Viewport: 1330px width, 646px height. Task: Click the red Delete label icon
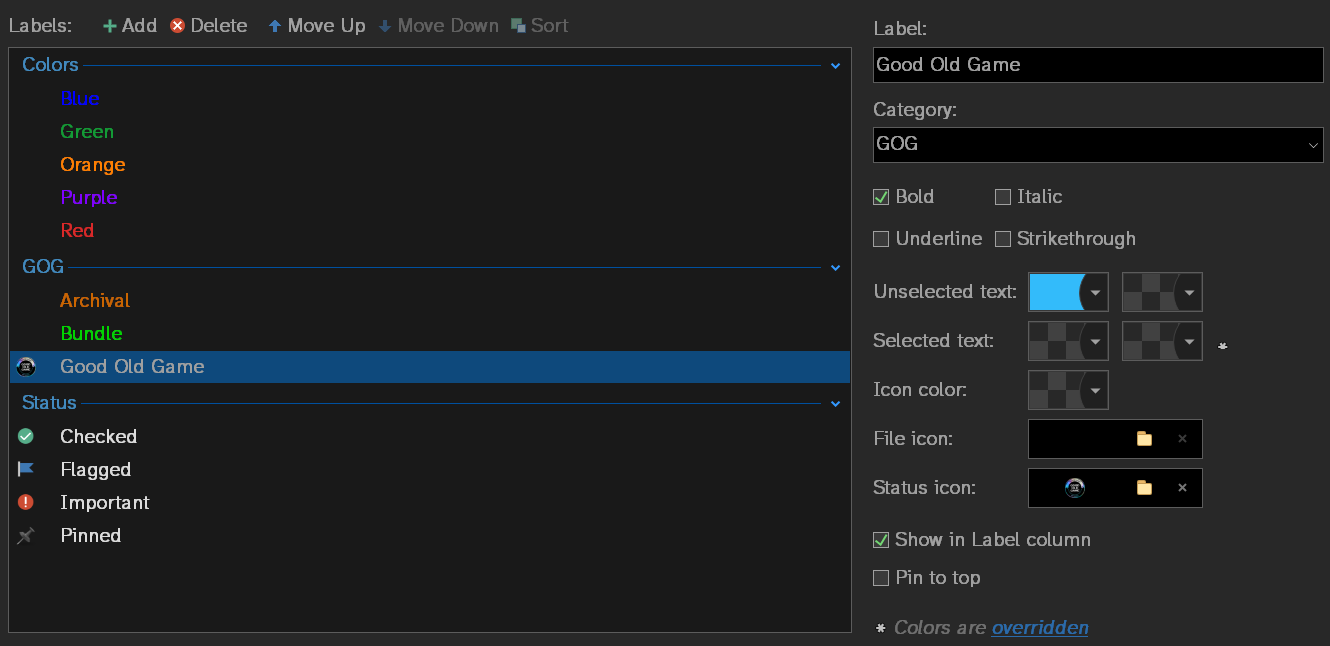[178, 26]
